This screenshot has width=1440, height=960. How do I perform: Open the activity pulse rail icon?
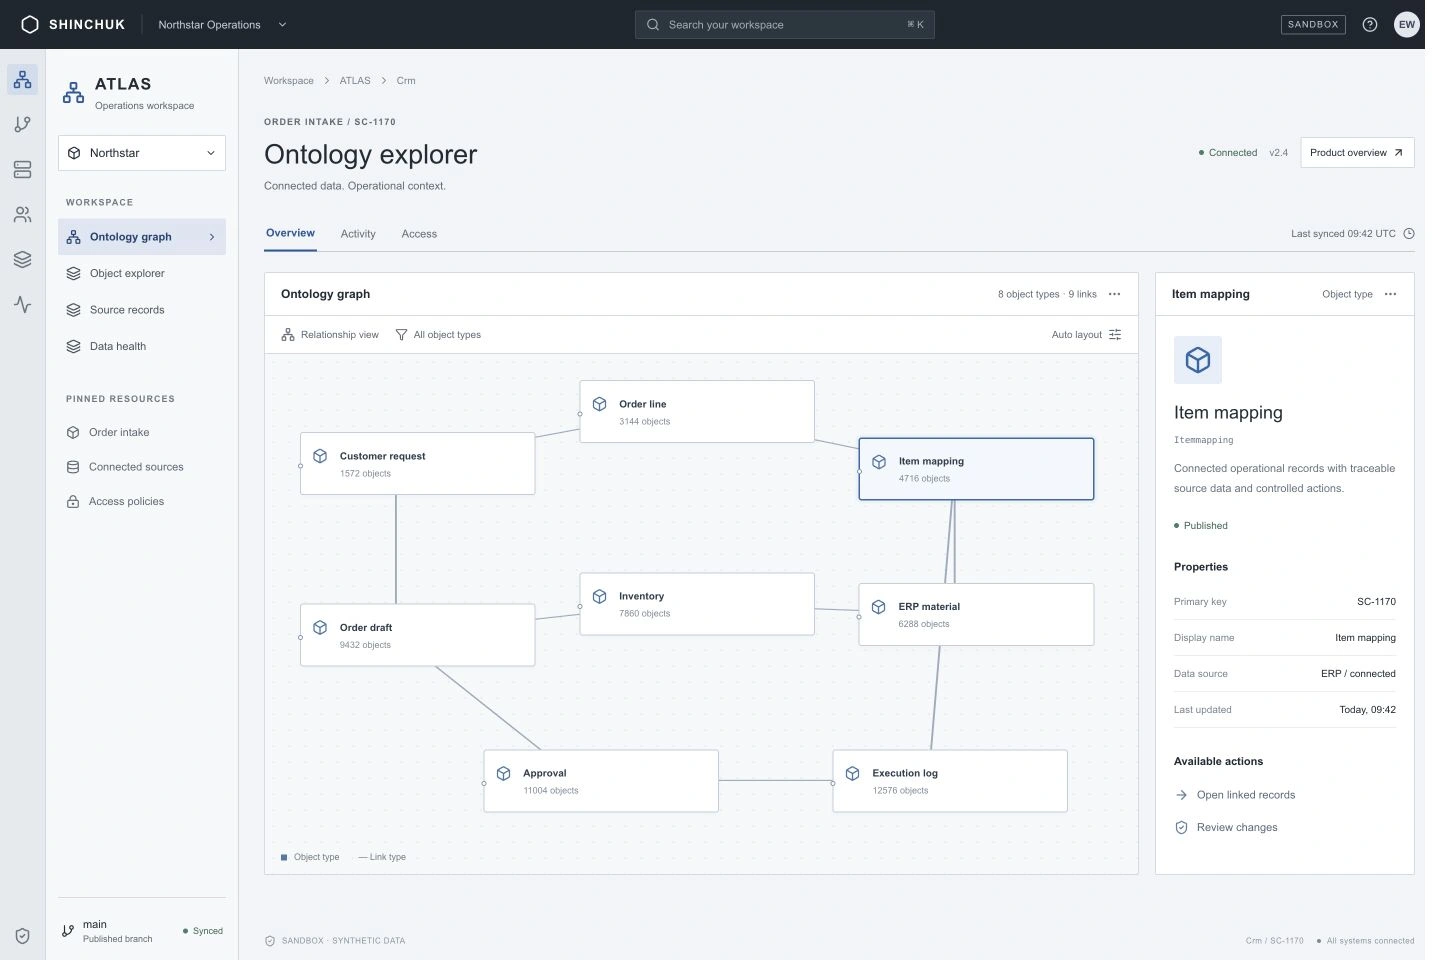(x=23, y=304)
